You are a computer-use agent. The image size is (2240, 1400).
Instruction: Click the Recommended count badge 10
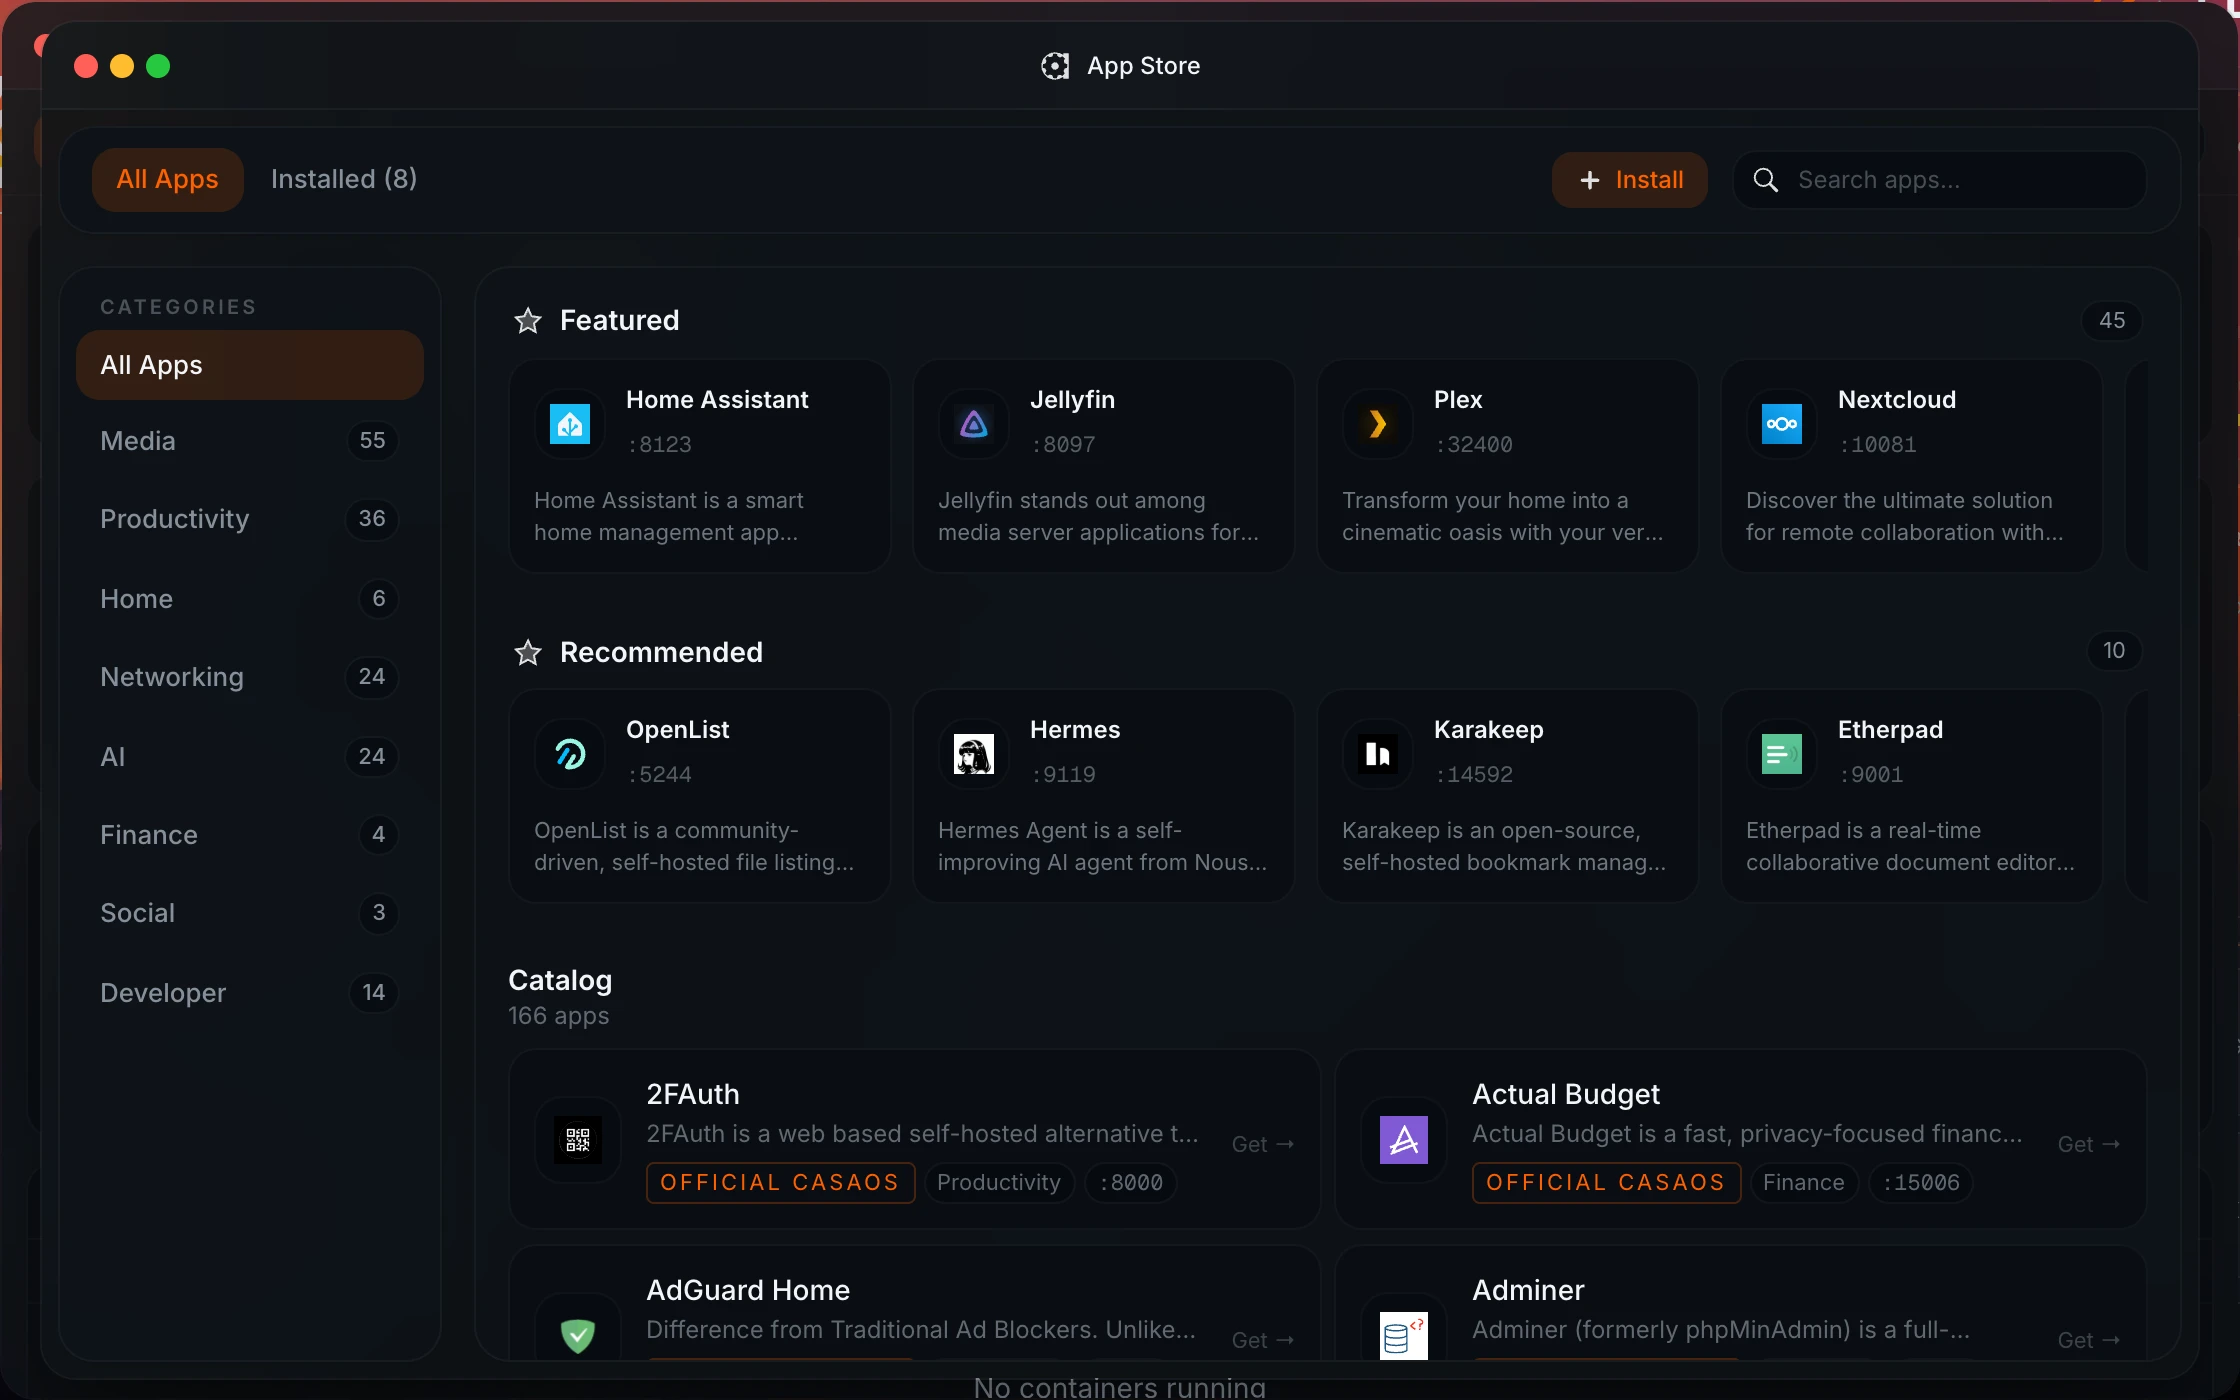coord(2114,651)
